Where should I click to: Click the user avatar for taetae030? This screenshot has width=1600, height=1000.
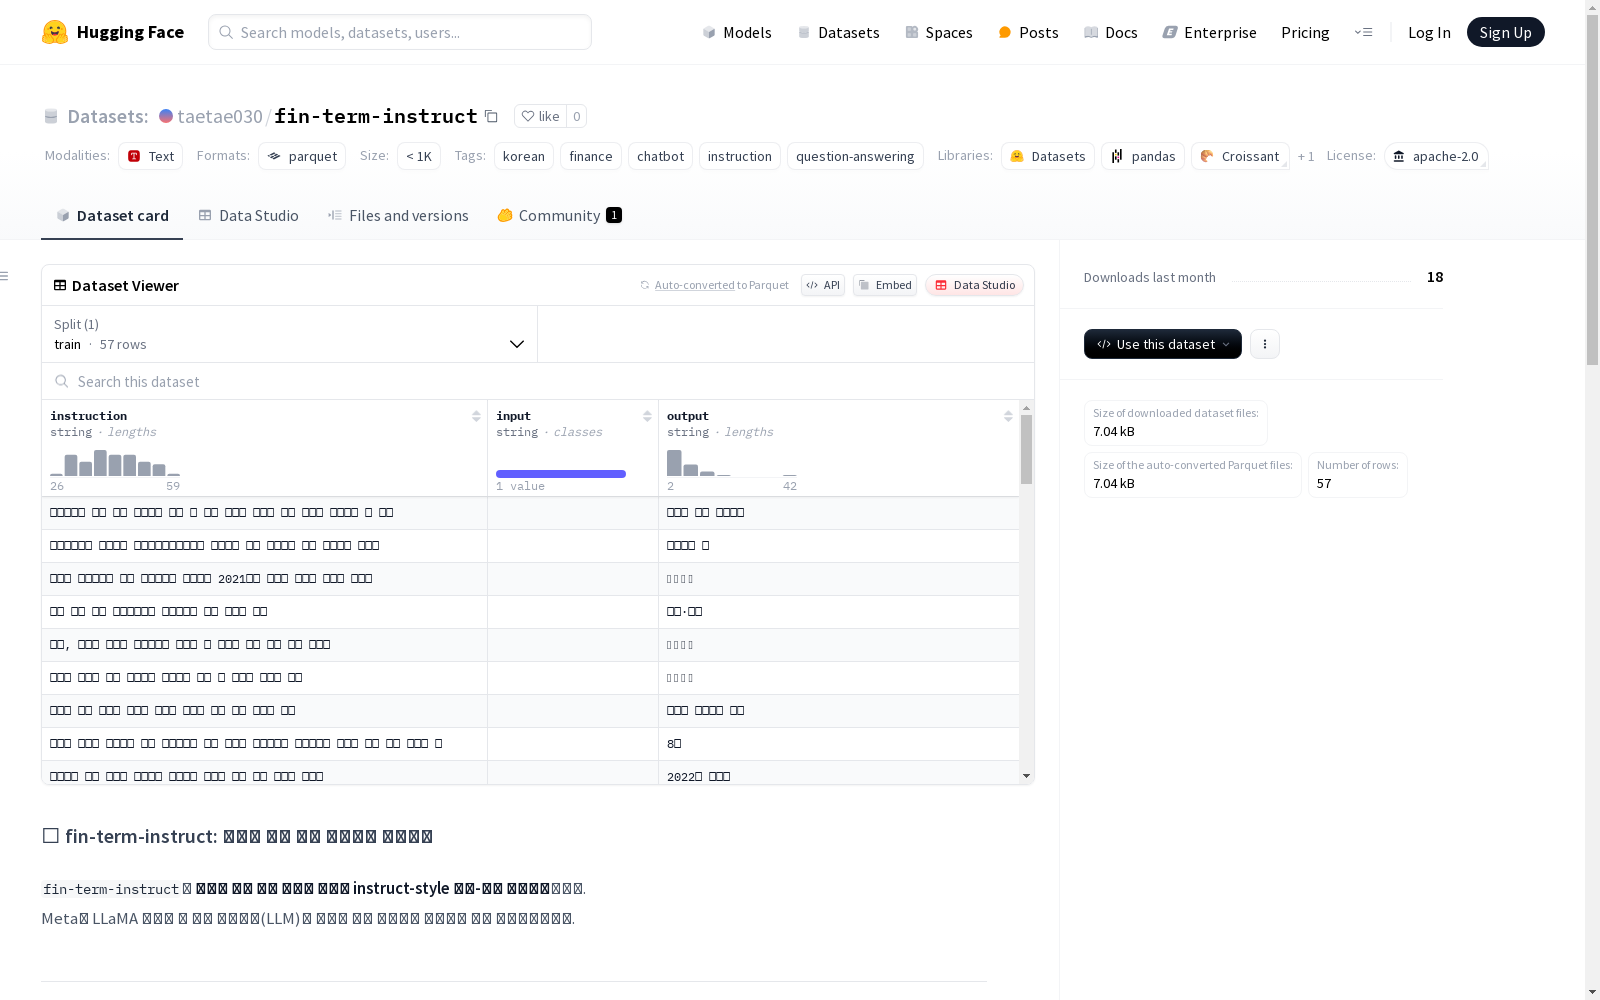(166, 116)
